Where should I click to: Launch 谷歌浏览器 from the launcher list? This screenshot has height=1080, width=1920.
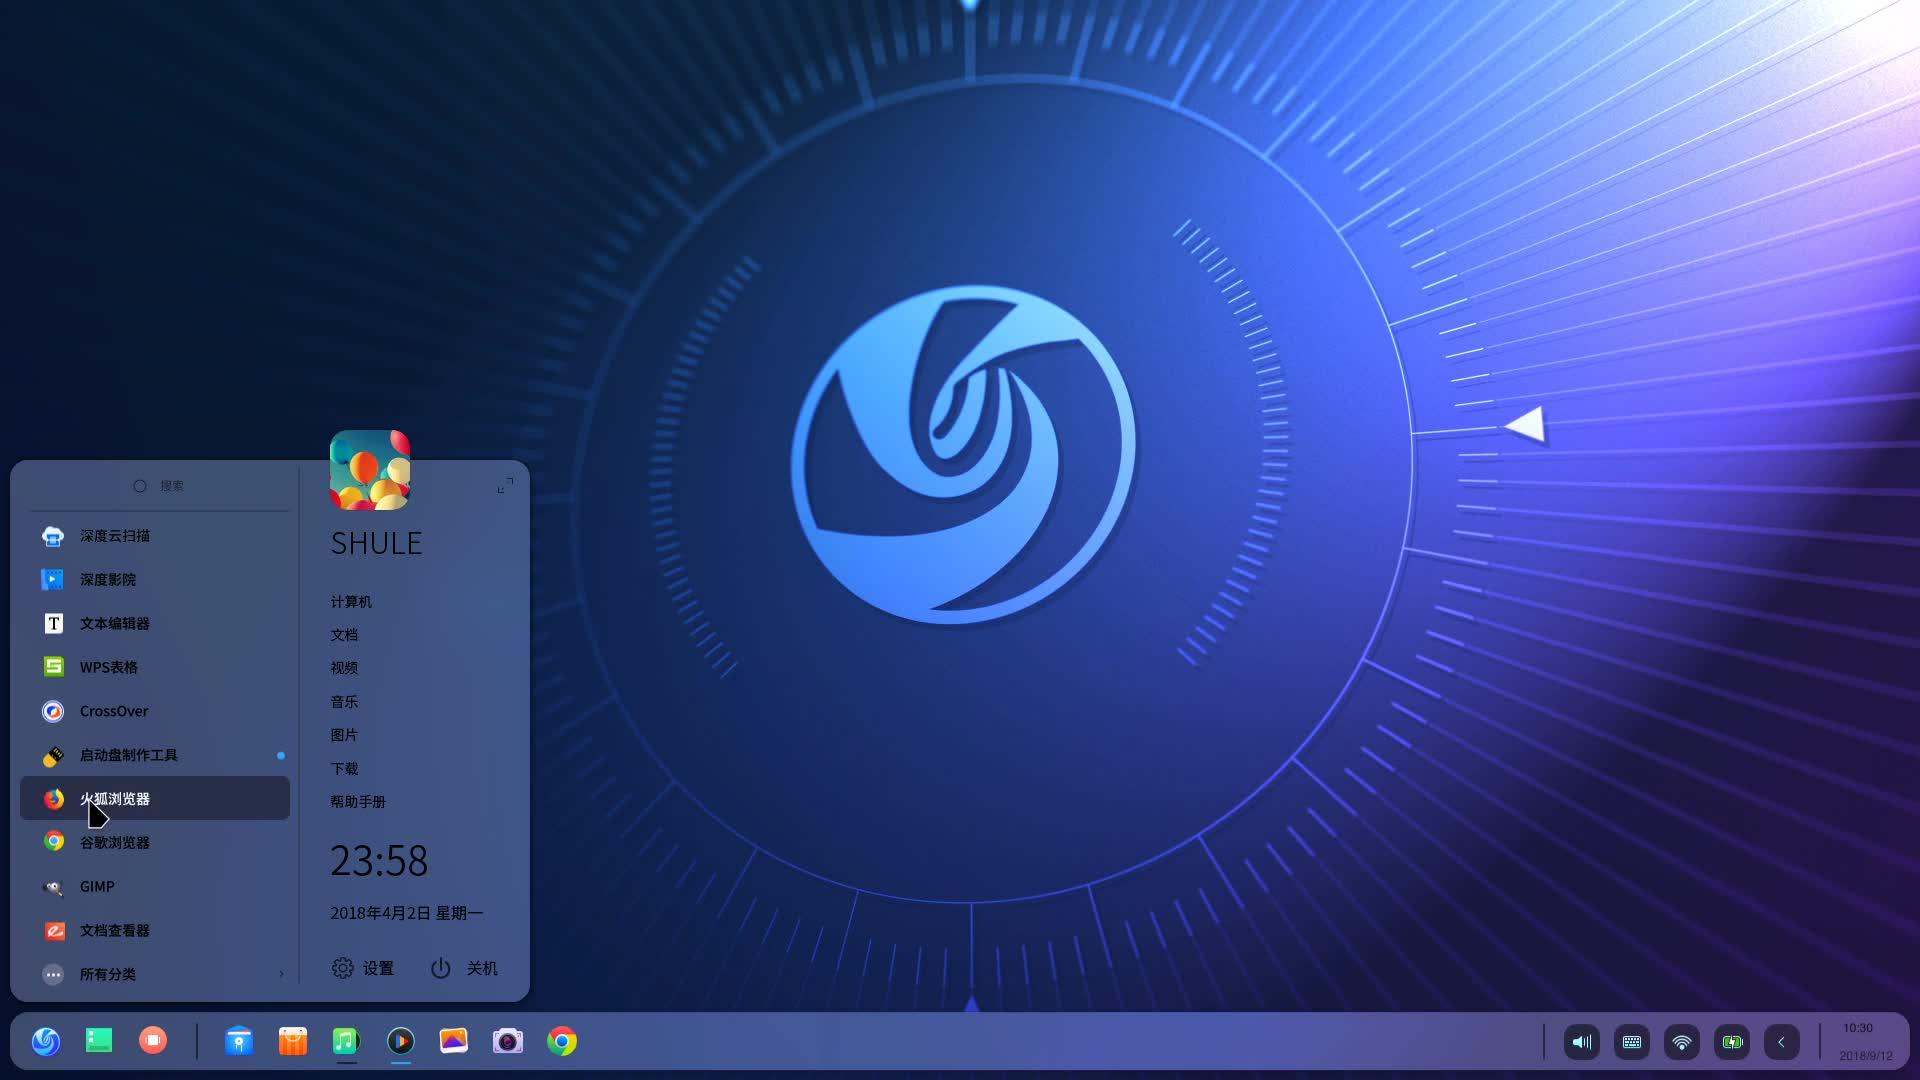pos(155,842)
